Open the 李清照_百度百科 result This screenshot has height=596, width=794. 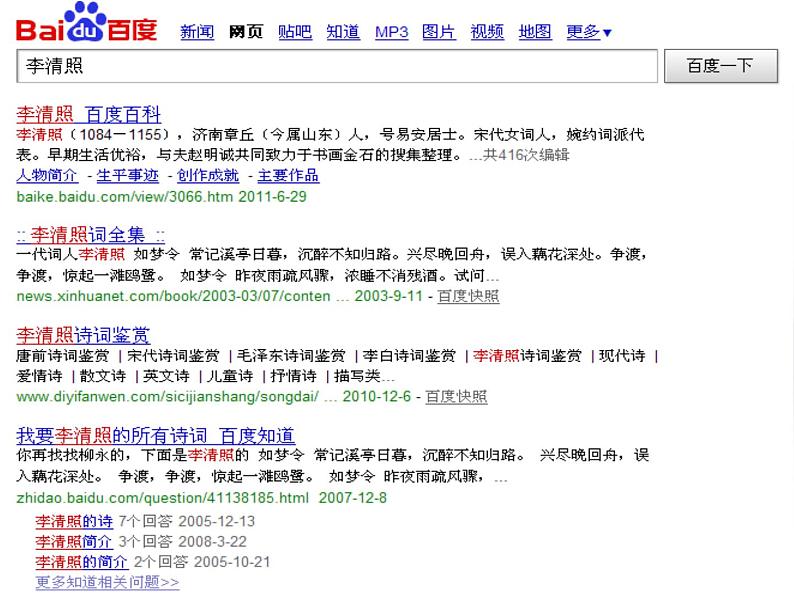pos(89,114)
